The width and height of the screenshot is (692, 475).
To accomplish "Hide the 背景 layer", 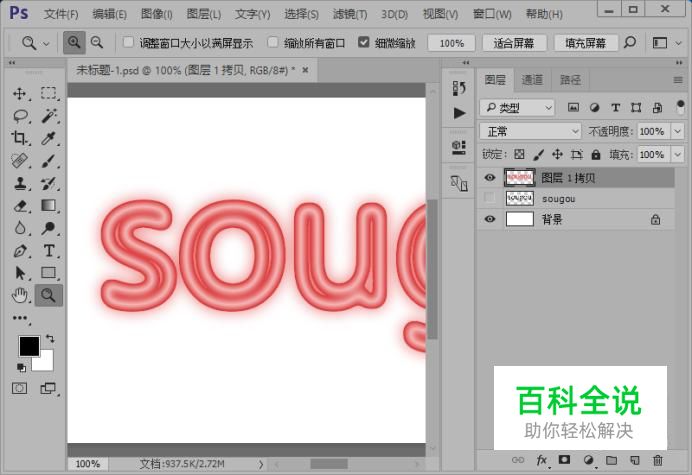I will click(x=489, y=219).
